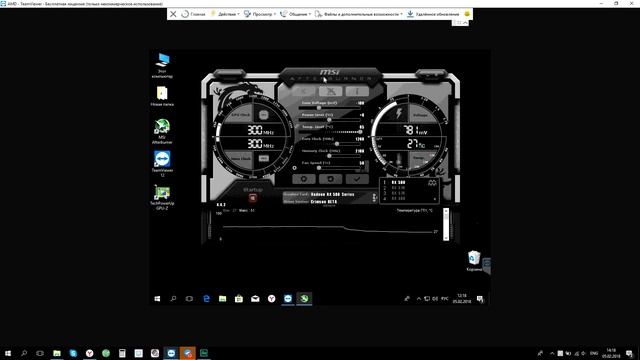Adjust the Temp. Limit slider
This screenshot has height=360, width=640.
pyautogui.click(x=330, y=132)
